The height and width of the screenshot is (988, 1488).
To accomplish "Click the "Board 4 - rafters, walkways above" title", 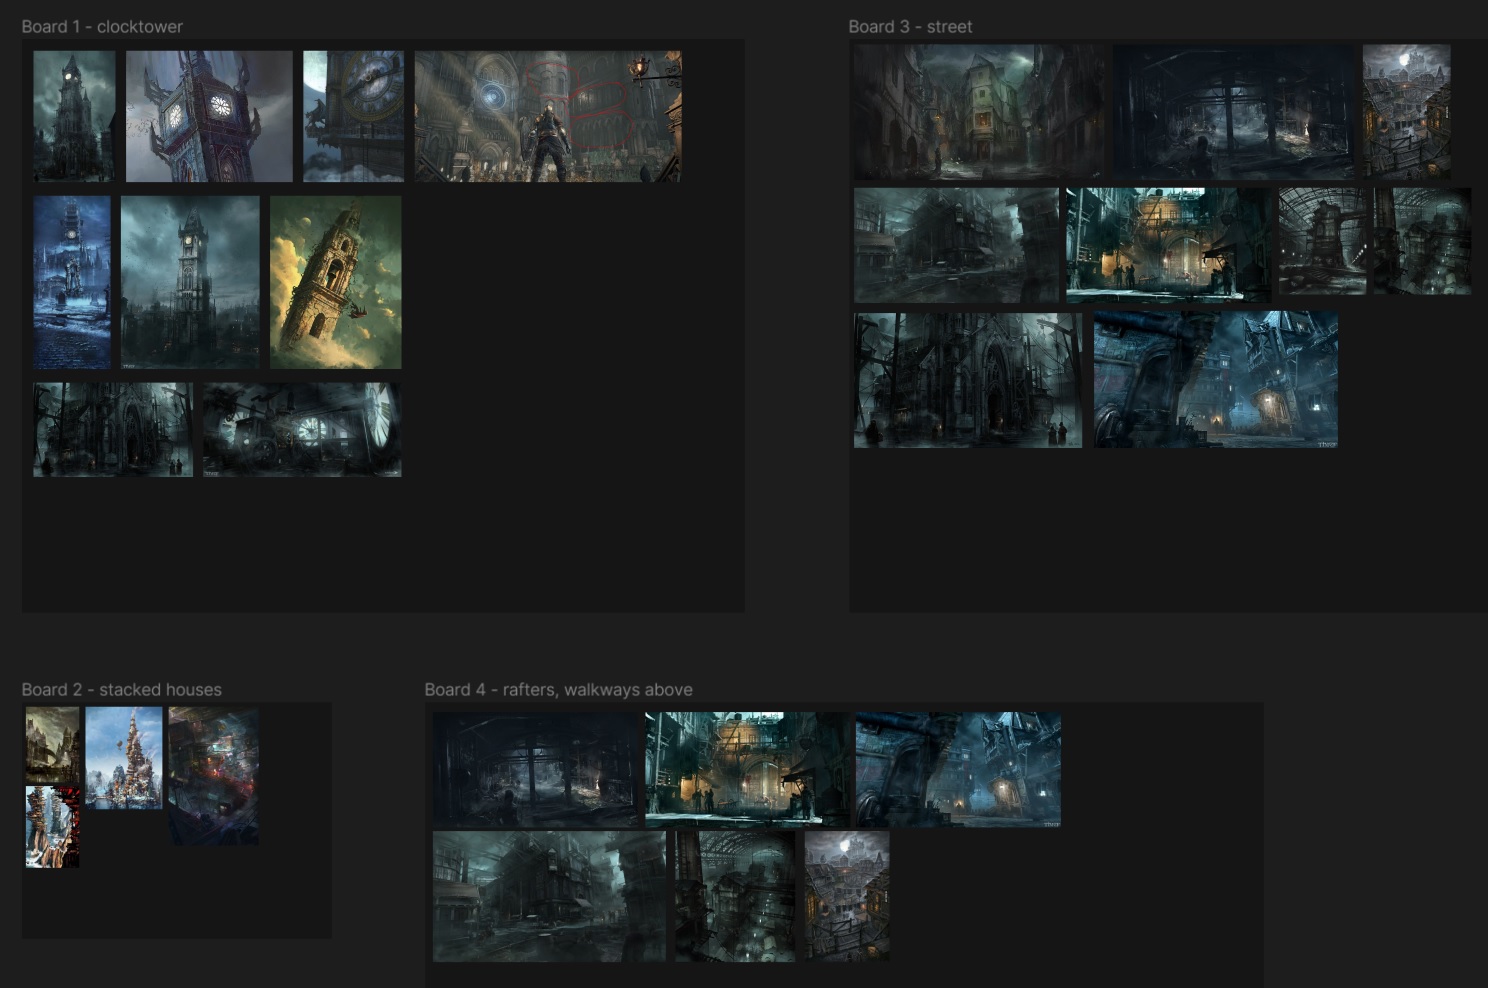I will pos(558,690).
